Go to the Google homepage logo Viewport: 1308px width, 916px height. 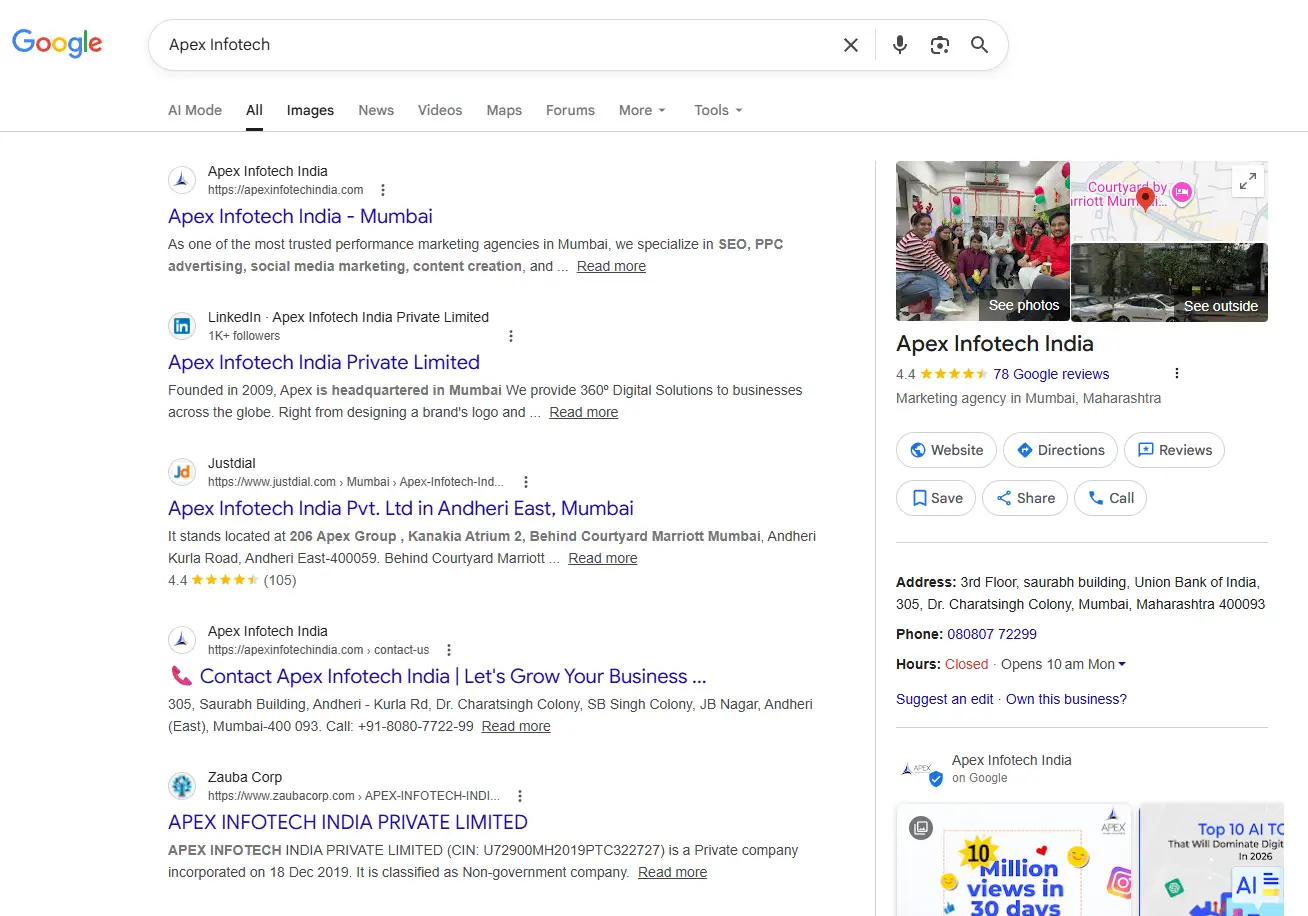[x=57, y=43]
